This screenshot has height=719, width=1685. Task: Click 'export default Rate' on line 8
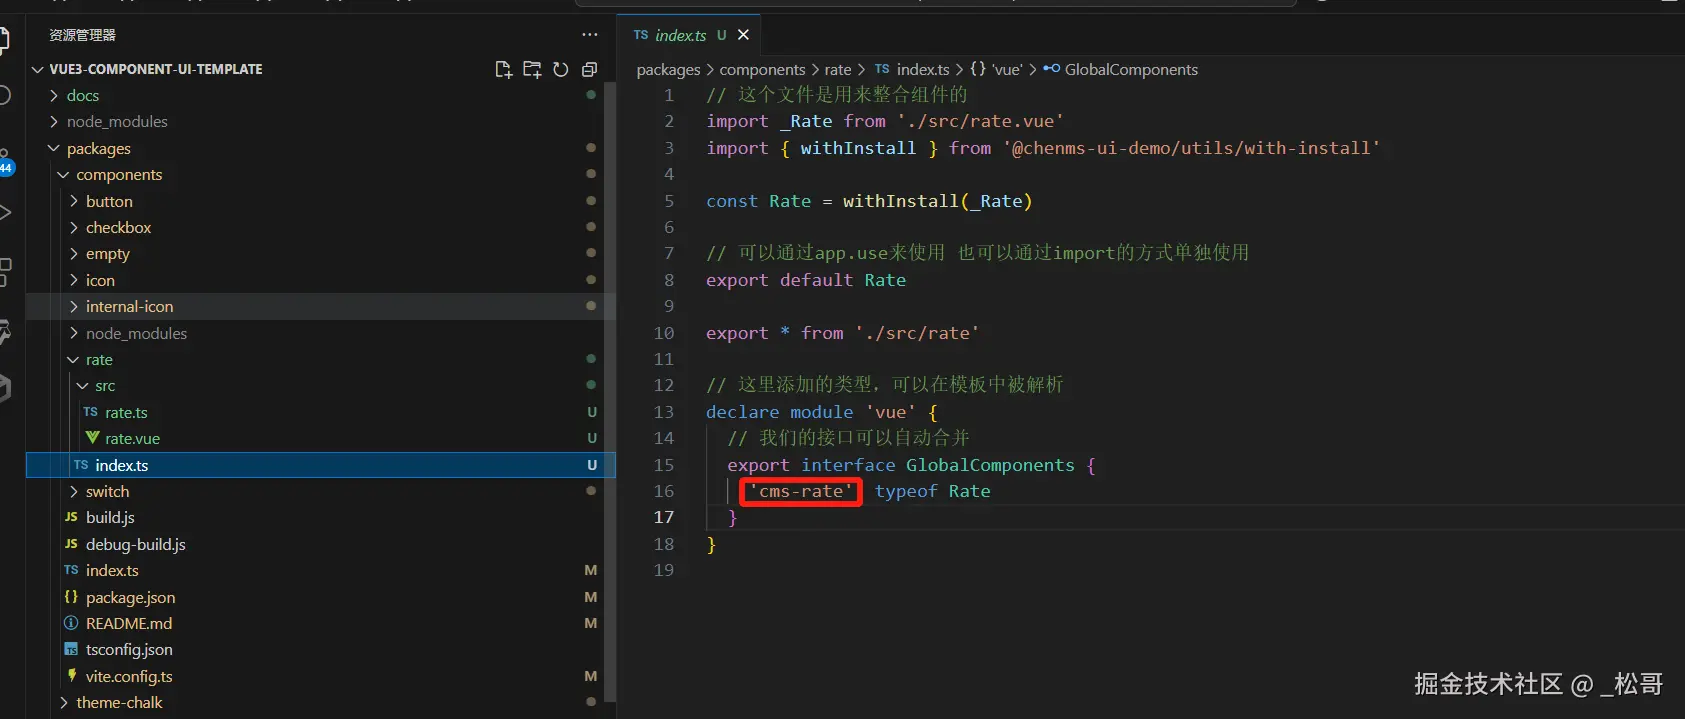click(x=806, y=280)
